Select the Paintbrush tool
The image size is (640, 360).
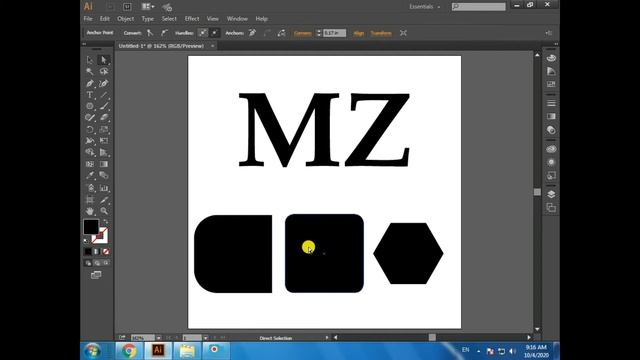[104, 106]
